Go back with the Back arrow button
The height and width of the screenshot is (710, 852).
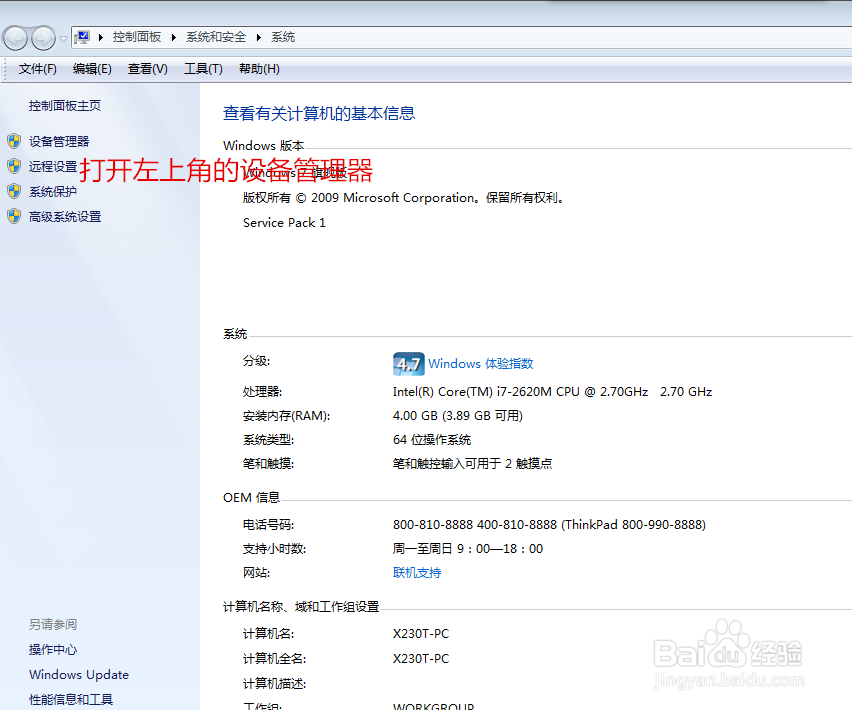tap(15, 39)
